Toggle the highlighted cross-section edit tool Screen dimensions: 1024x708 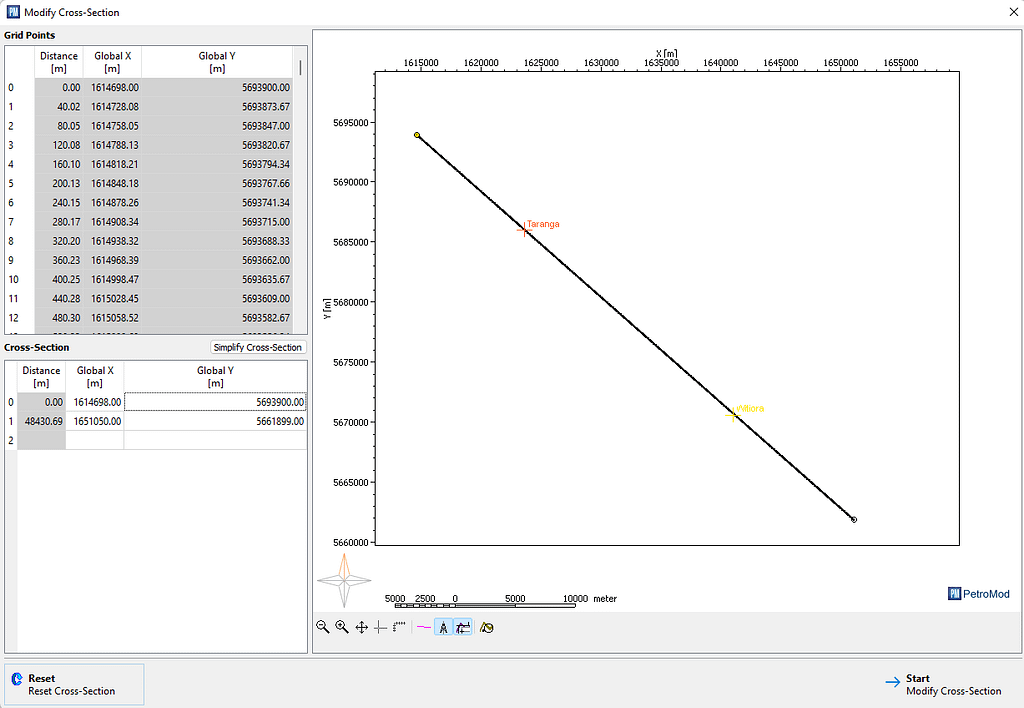(x=463, y=627)
